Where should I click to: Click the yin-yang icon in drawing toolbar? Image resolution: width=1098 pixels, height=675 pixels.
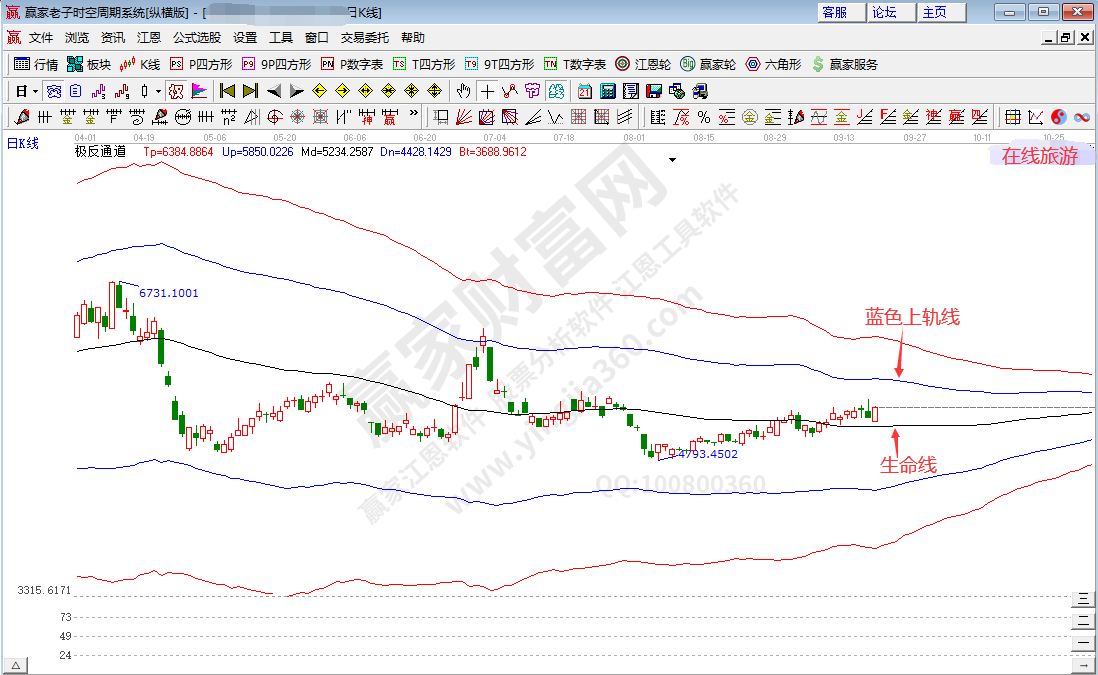tap(1060, 116)
